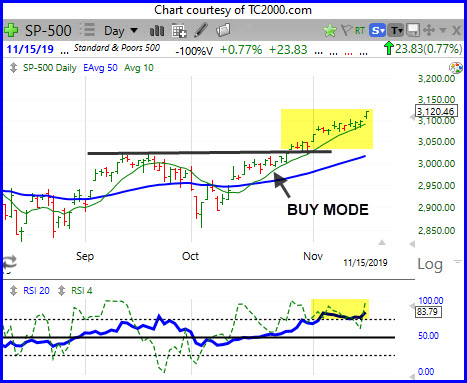Click the RSI 20 indicator label

tap(36, 291)
